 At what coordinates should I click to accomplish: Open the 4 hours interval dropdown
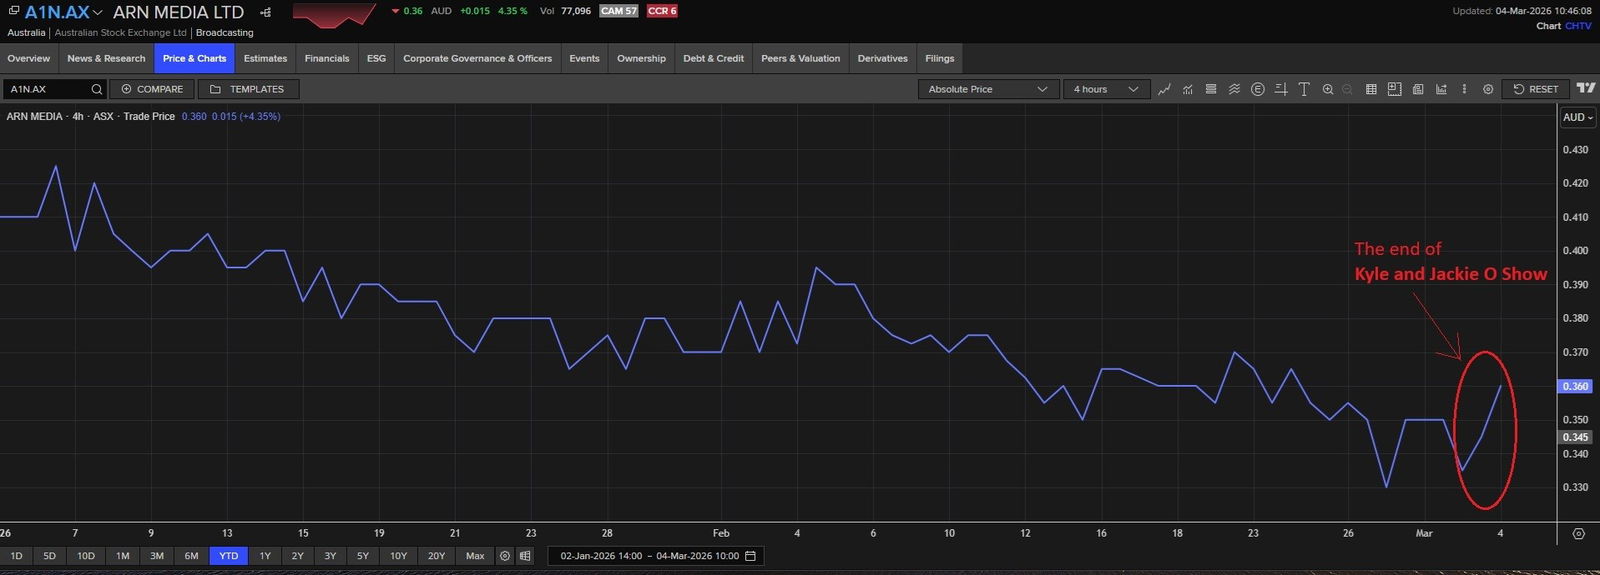click(x=1107, y=89)
